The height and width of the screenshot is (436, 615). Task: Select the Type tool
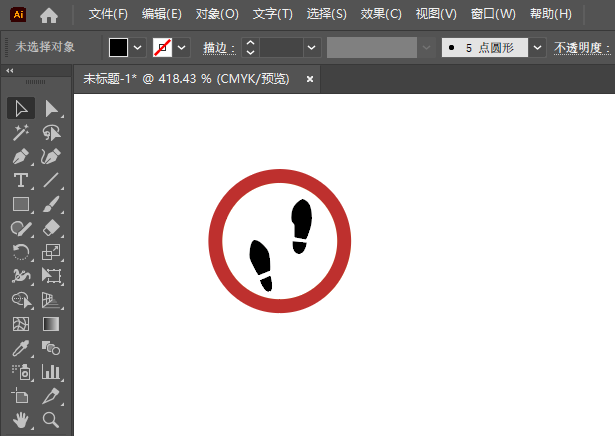click(21, 180)
